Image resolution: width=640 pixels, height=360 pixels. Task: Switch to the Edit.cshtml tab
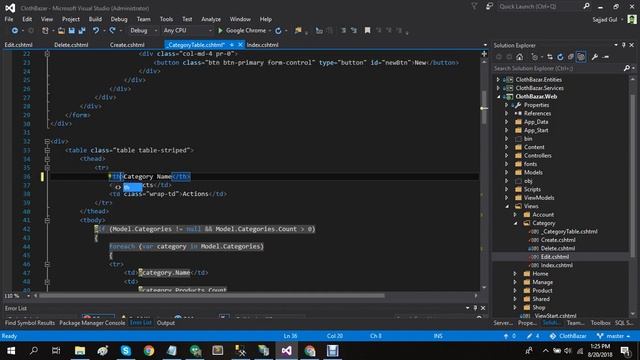(x=18, y=45)
